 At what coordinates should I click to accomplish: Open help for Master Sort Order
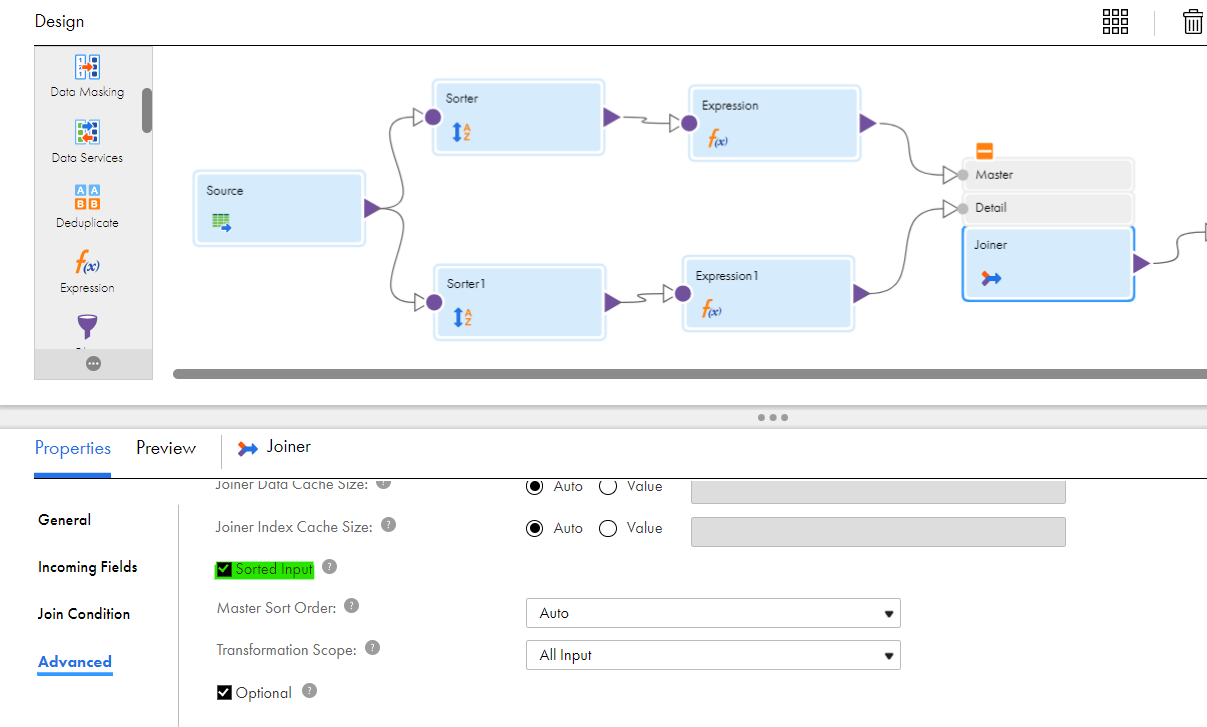[351, 606]
